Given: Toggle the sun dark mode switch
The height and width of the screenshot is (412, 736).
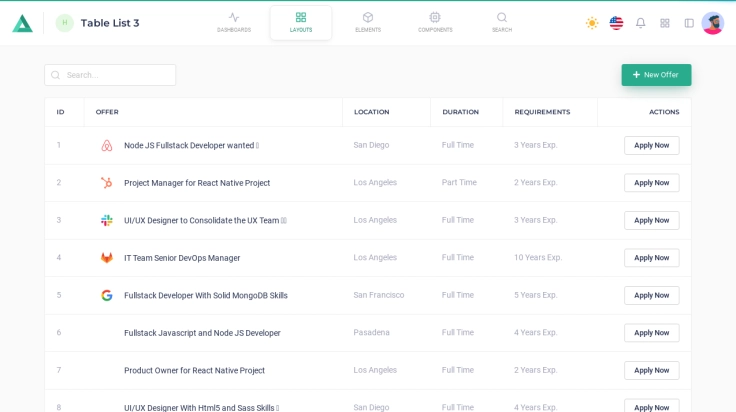Looking at the screenshot, I should 592,23.
